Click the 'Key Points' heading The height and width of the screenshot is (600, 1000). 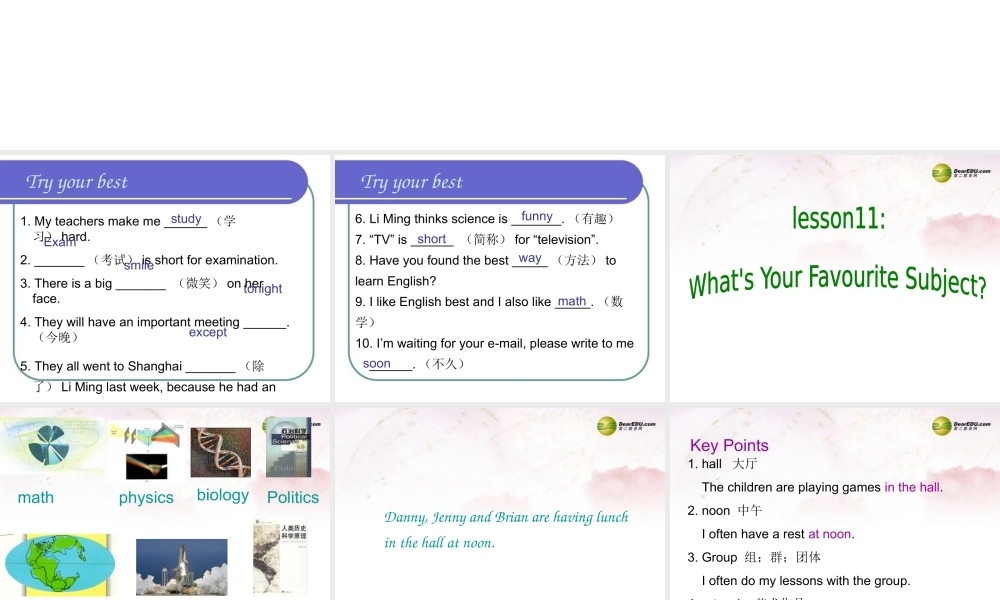point(729,445)
